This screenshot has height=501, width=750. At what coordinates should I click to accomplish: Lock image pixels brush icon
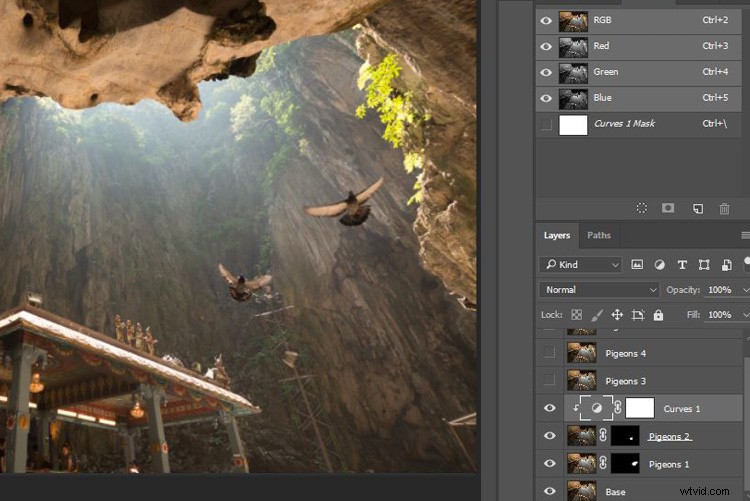596,315
